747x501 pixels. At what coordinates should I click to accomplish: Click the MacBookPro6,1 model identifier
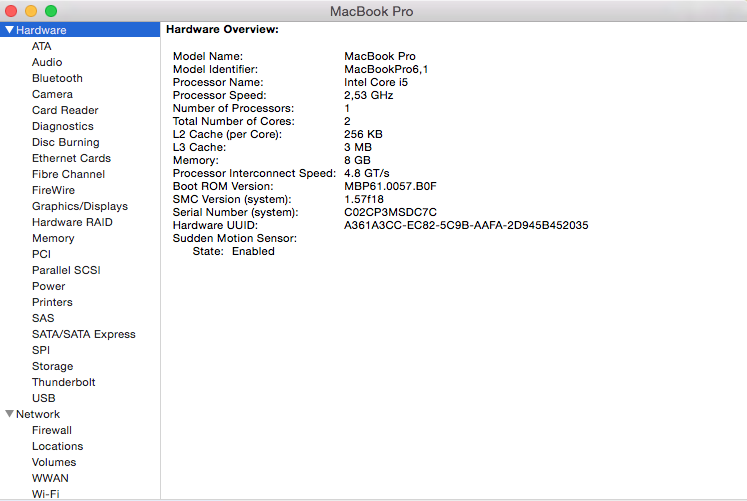click(386, 70)
